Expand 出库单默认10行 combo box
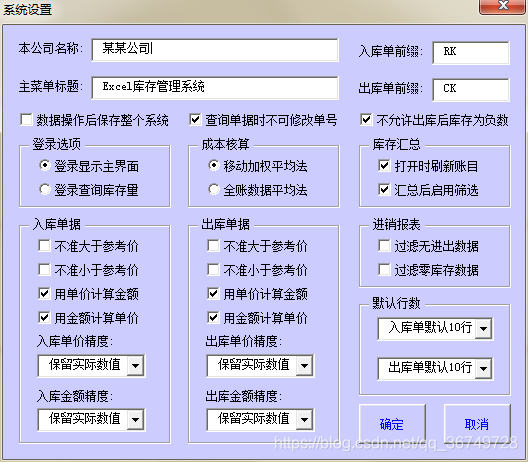This screenshot has height=462, width=528. click(484, 368)
